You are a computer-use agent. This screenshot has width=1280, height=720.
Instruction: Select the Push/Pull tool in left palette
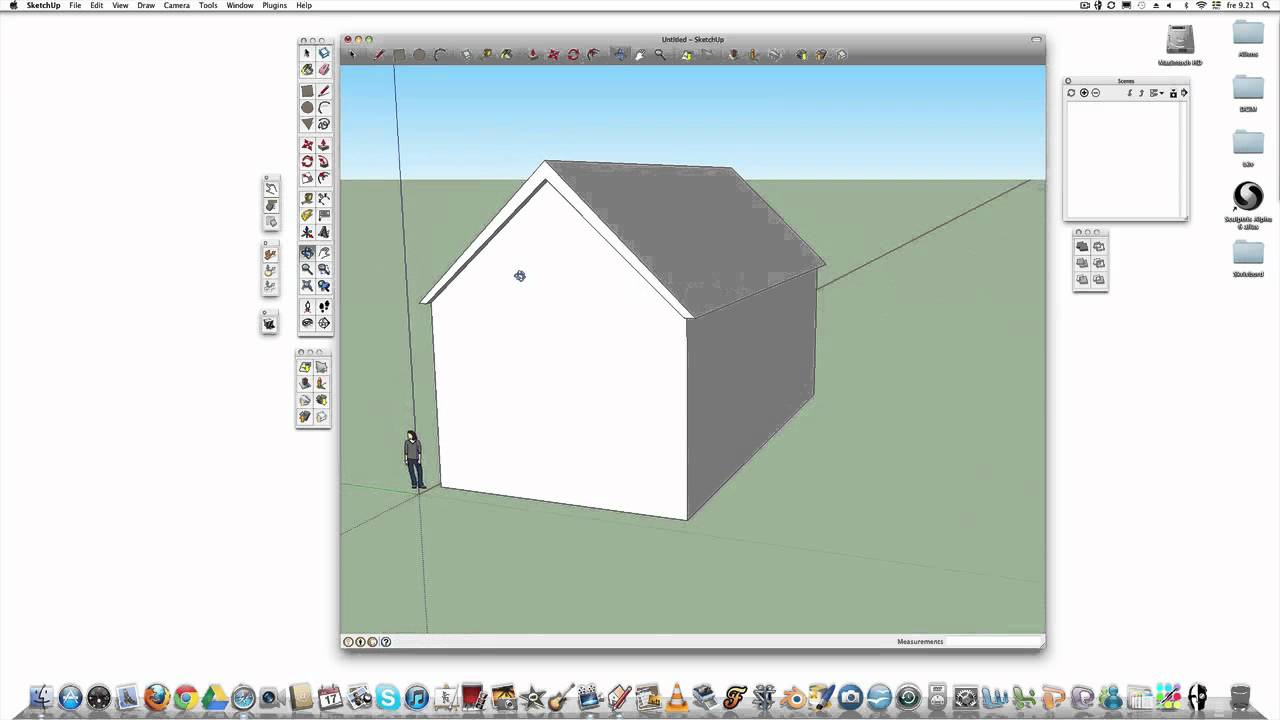click(323, 145)
